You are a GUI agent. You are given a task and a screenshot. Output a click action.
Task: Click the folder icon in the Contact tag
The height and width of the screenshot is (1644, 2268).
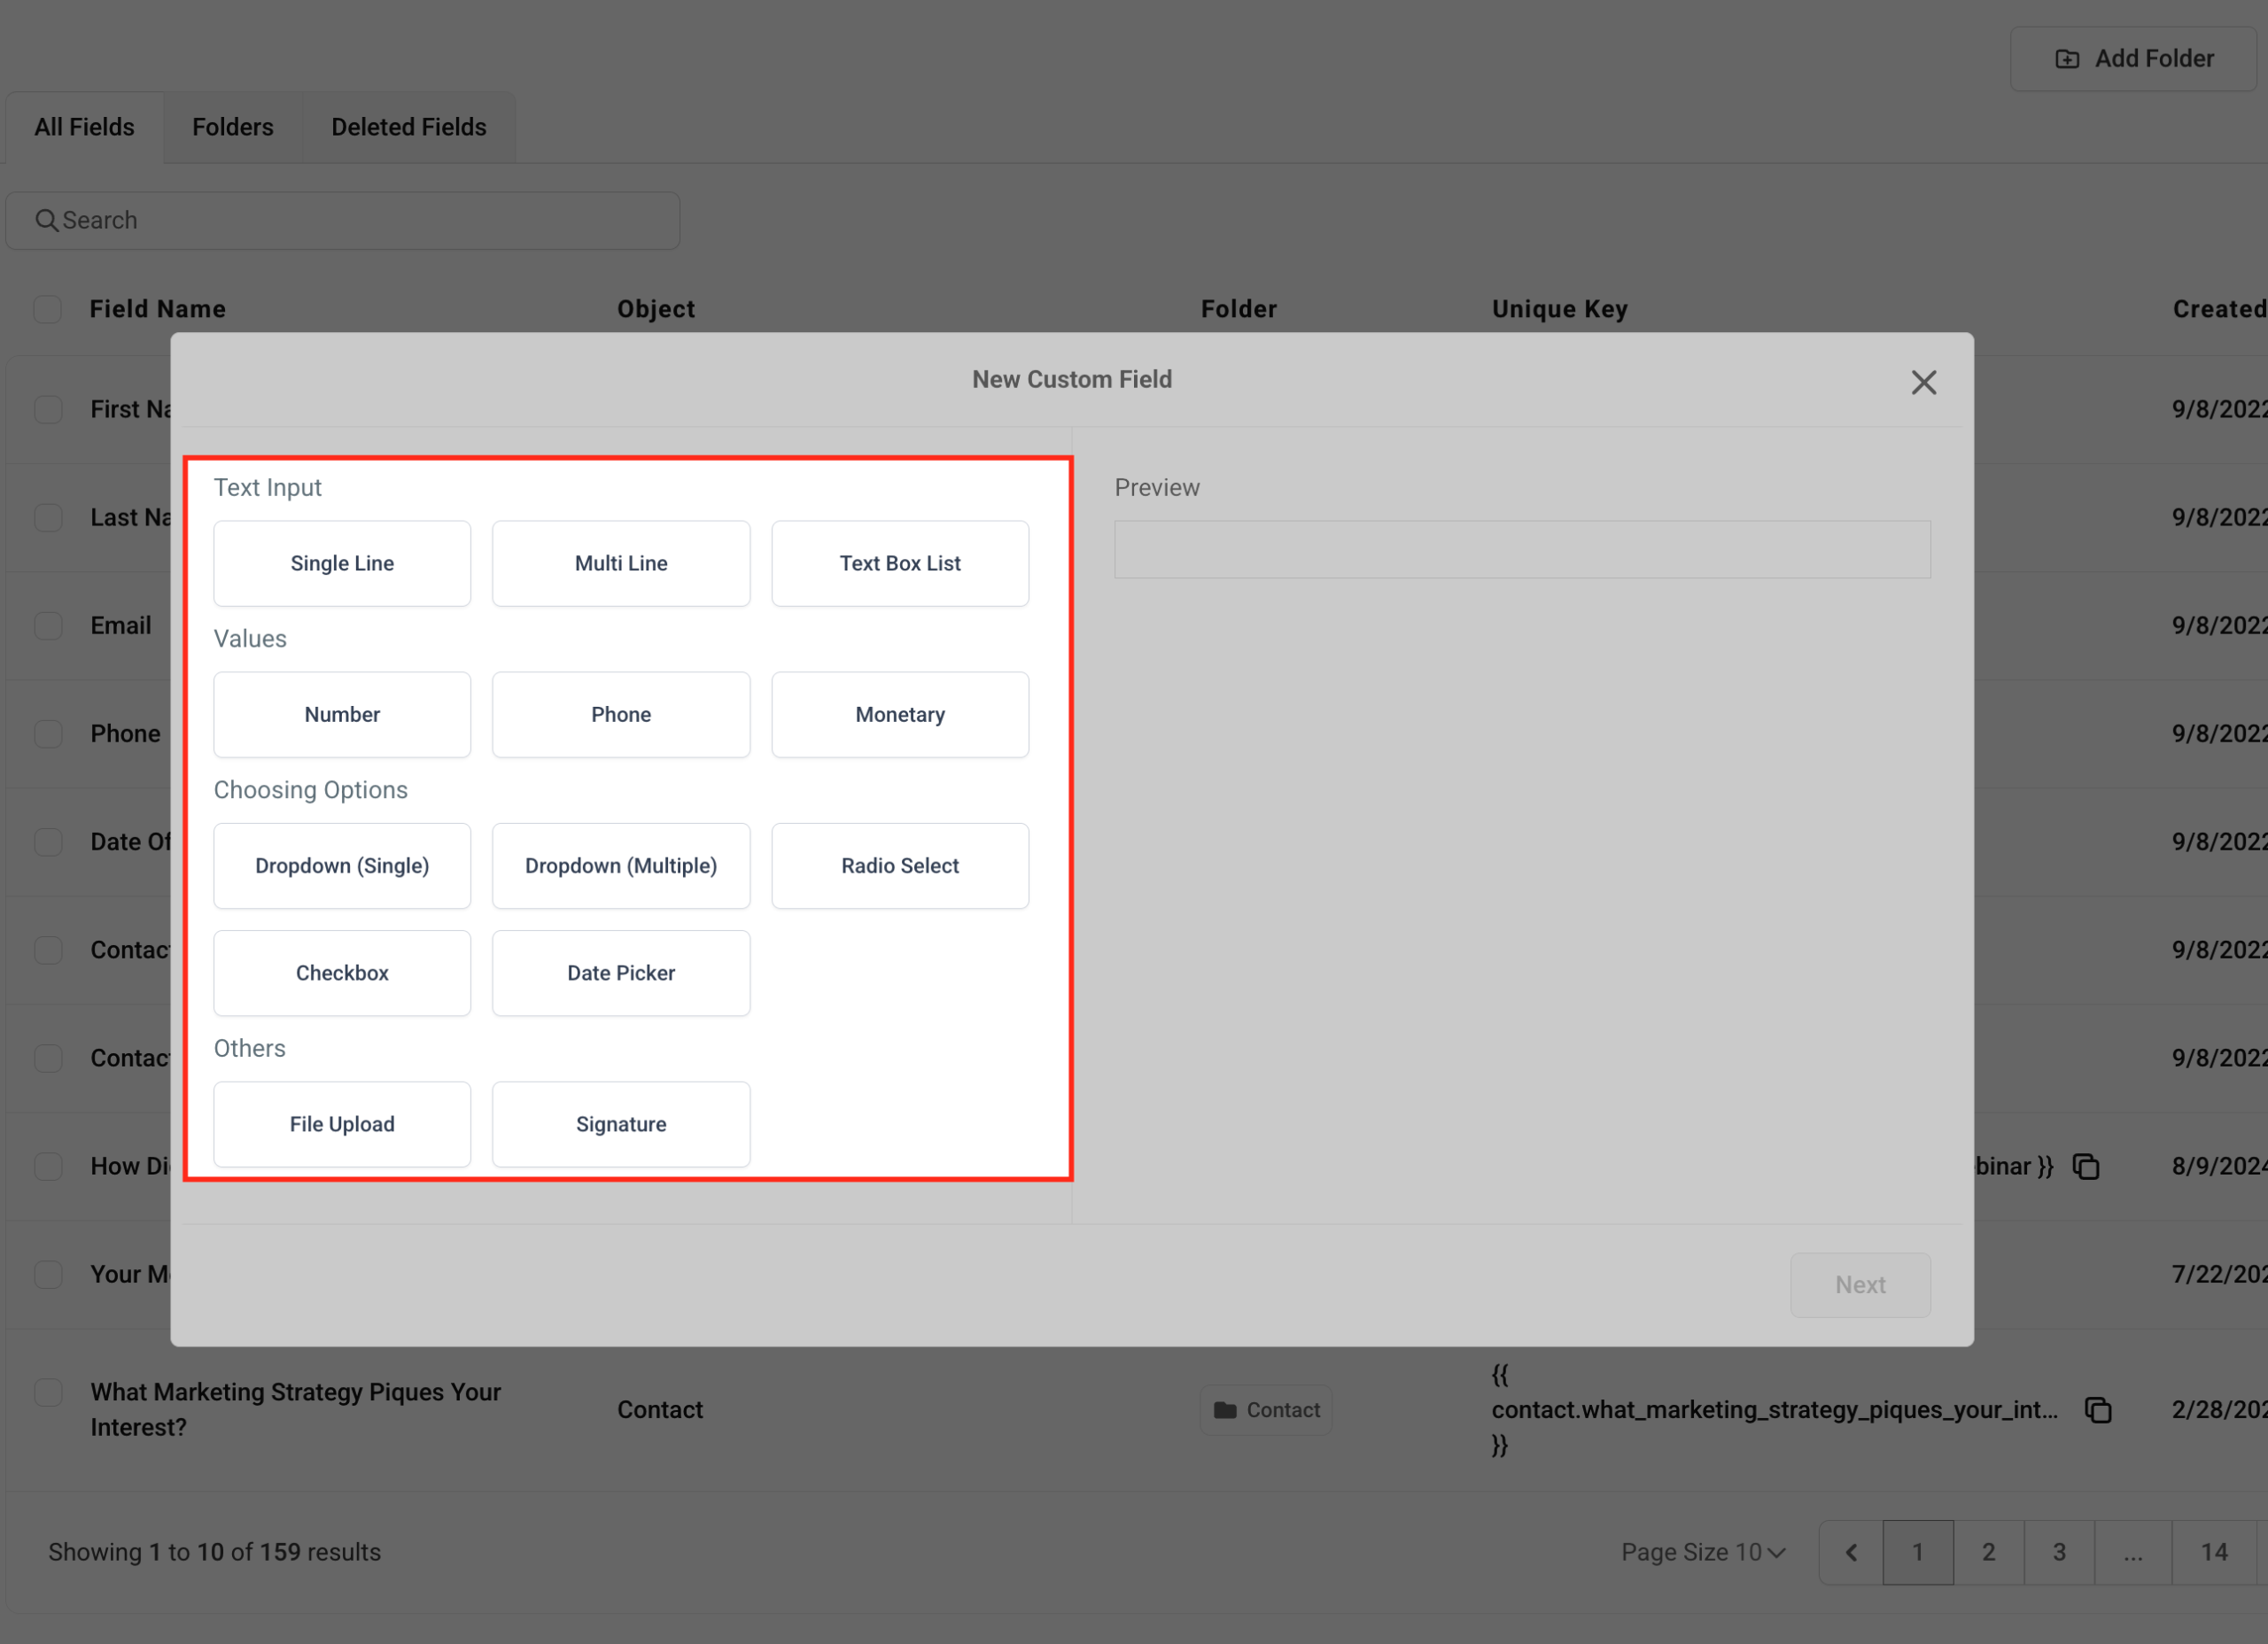(x=1226, y=1410)
